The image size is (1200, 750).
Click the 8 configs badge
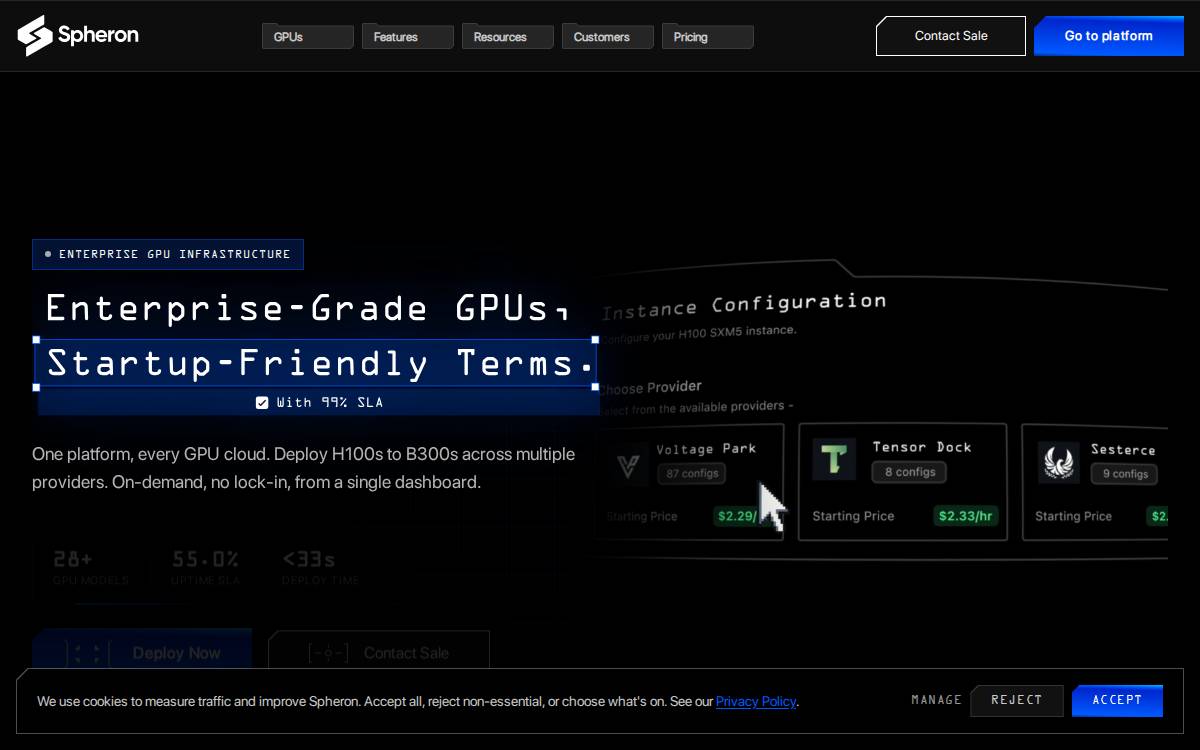[x=909, y=472]
